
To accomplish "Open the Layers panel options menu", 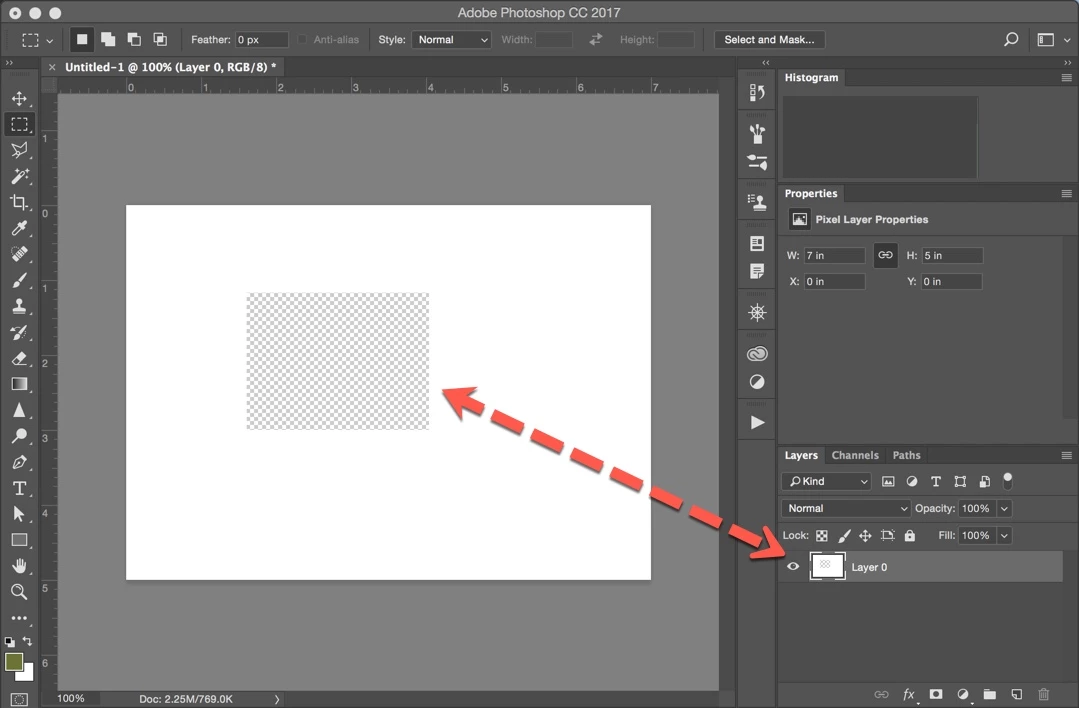I will pos(1066,455).
